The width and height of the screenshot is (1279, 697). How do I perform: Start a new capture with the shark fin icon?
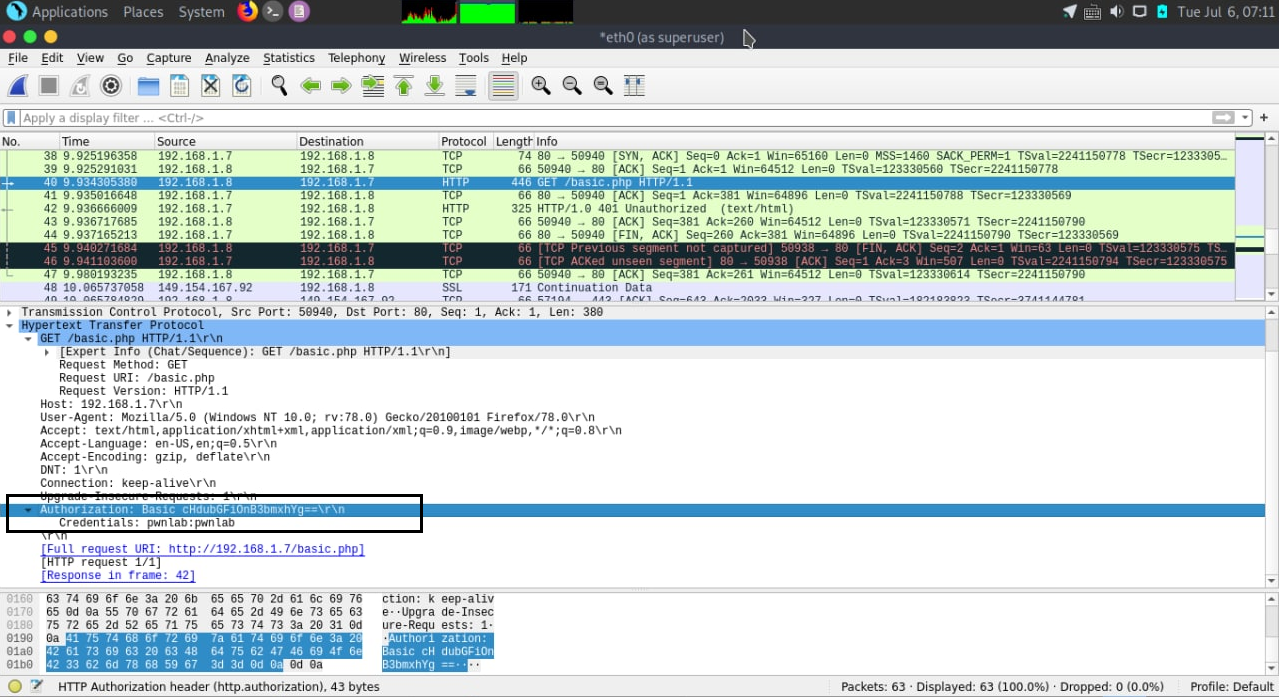[20, 86]
